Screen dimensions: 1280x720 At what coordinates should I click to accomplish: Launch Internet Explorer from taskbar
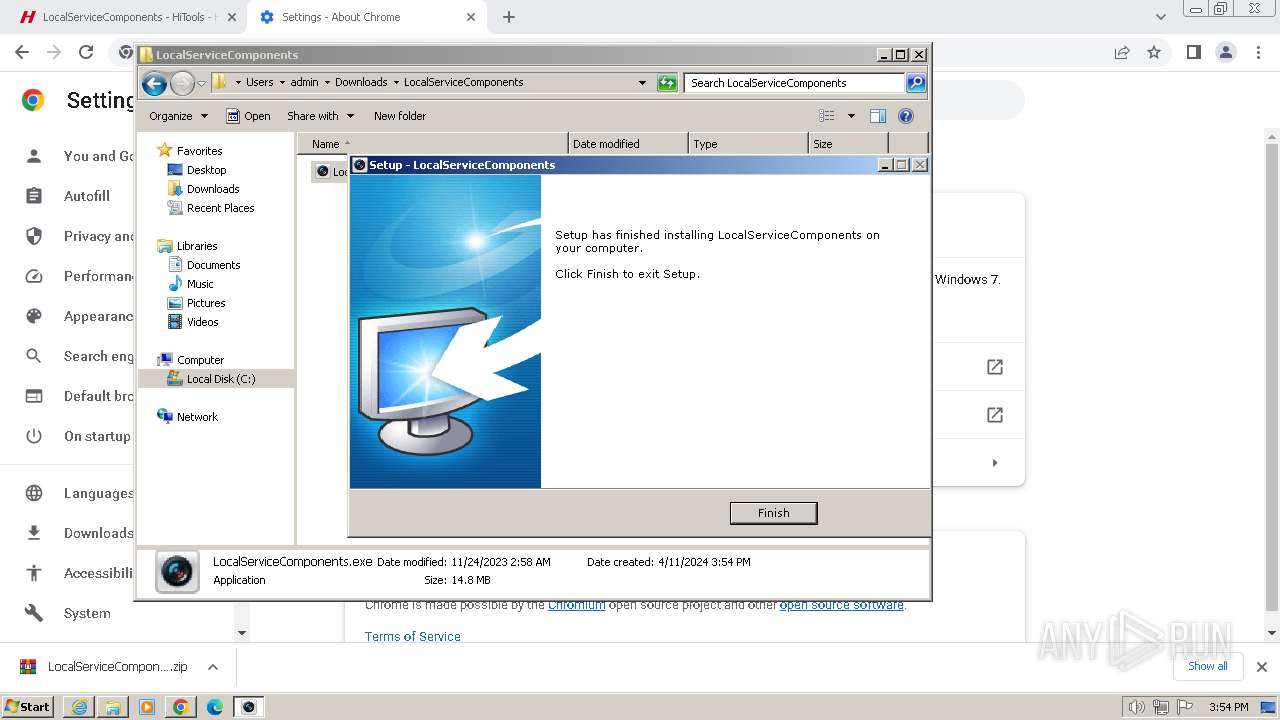79,707
